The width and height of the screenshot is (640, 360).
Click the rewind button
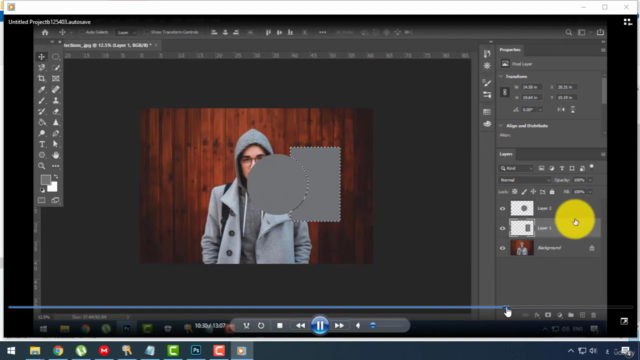(x=300, y=325)
